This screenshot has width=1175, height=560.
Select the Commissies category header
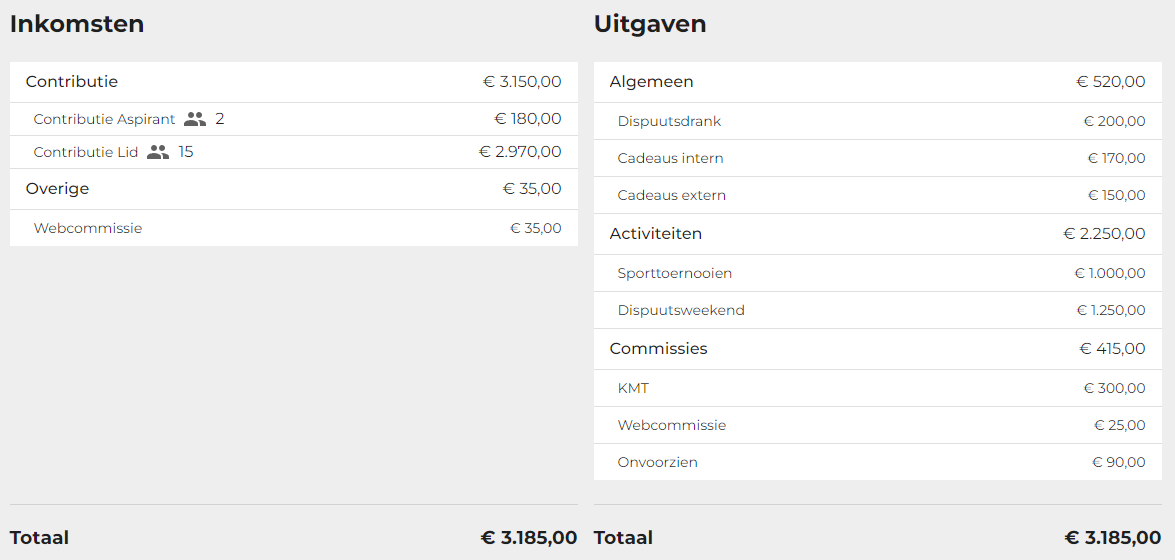[x=878, y=349]
